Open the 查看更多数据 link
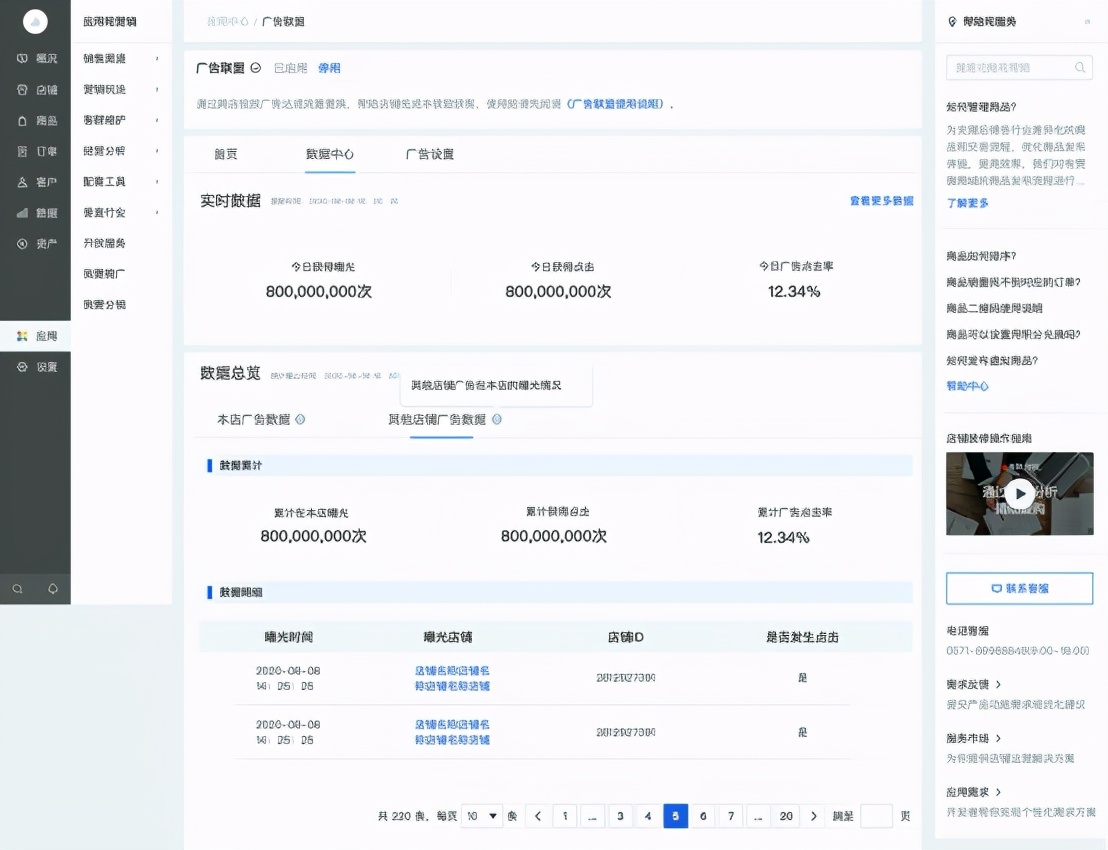 pyautogui.click(x=881, y=201)
